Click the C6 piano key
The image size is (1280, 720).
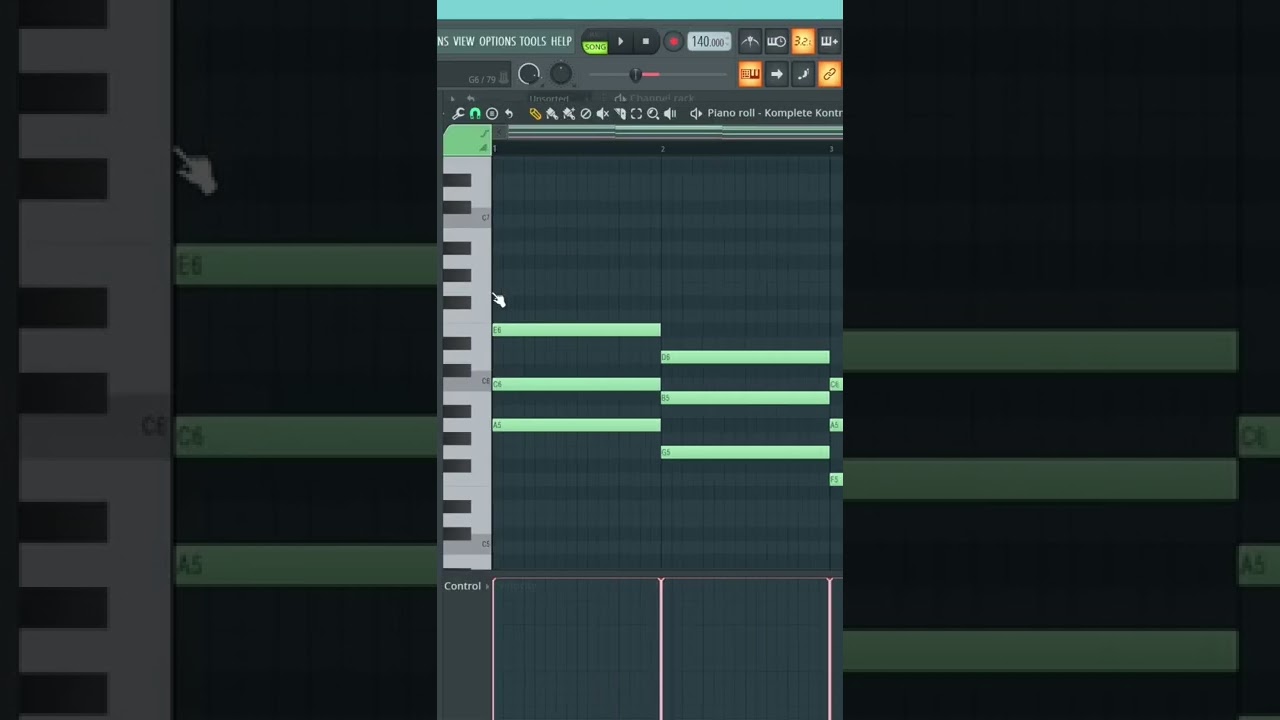tap(467, 381)
